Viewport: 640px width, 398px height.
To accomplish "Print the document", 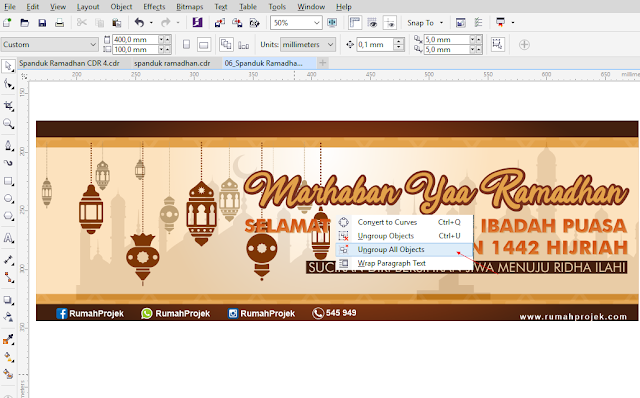I will point(60,23).
